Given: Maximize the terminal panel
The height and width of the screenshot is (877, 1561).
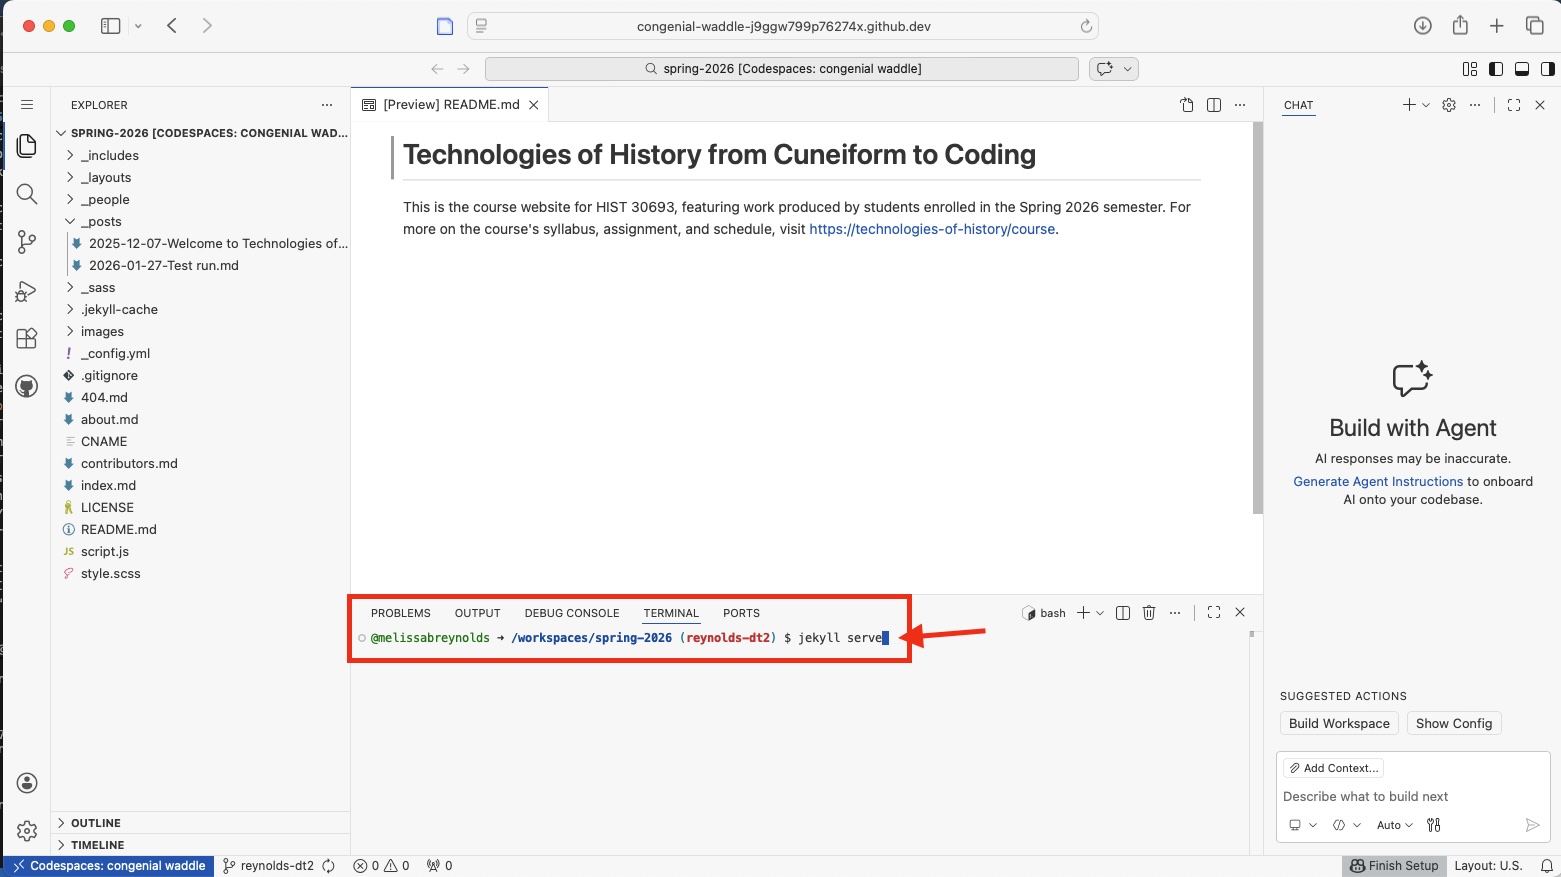Looking at the screenshot, I should (x=1213, y=612).
